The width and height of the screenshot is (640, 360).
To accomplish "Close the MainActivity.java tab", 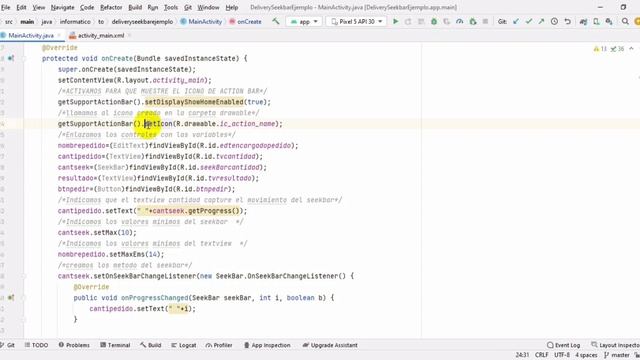I will 59,36.
